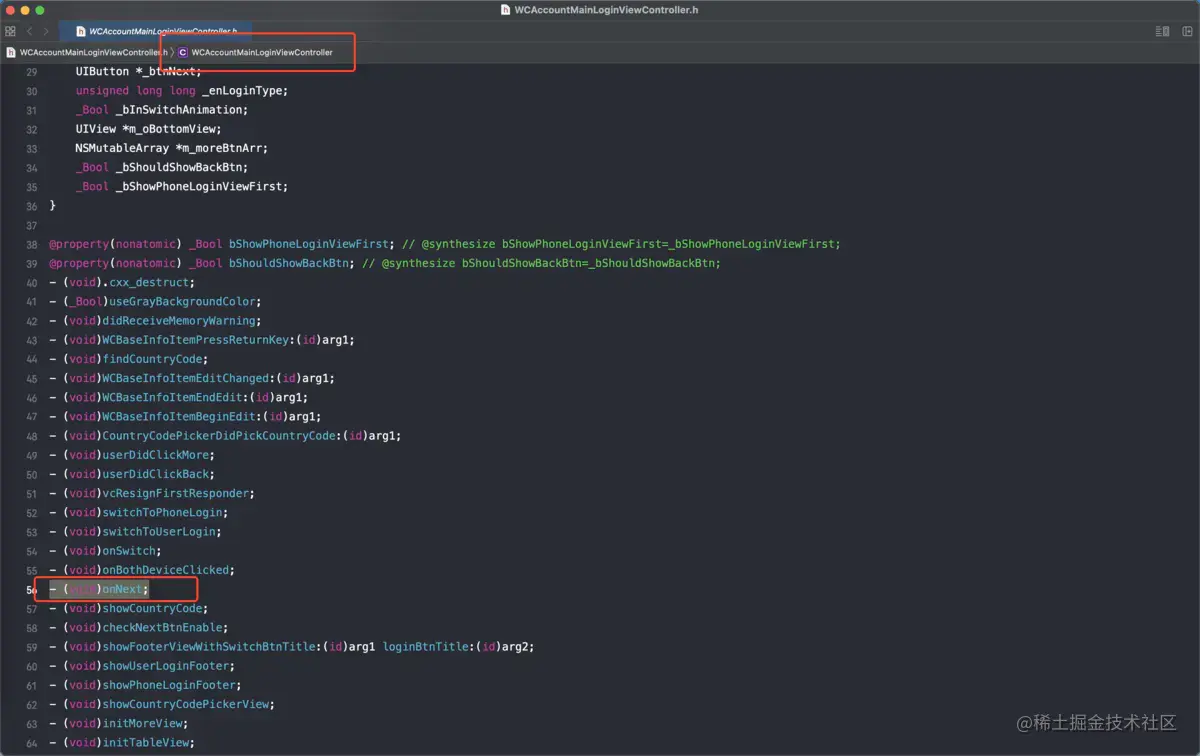Click the vcResignFirstResponder method line
The width and height of the screenshot is (1200, 756).
click(x=152, y=493)
